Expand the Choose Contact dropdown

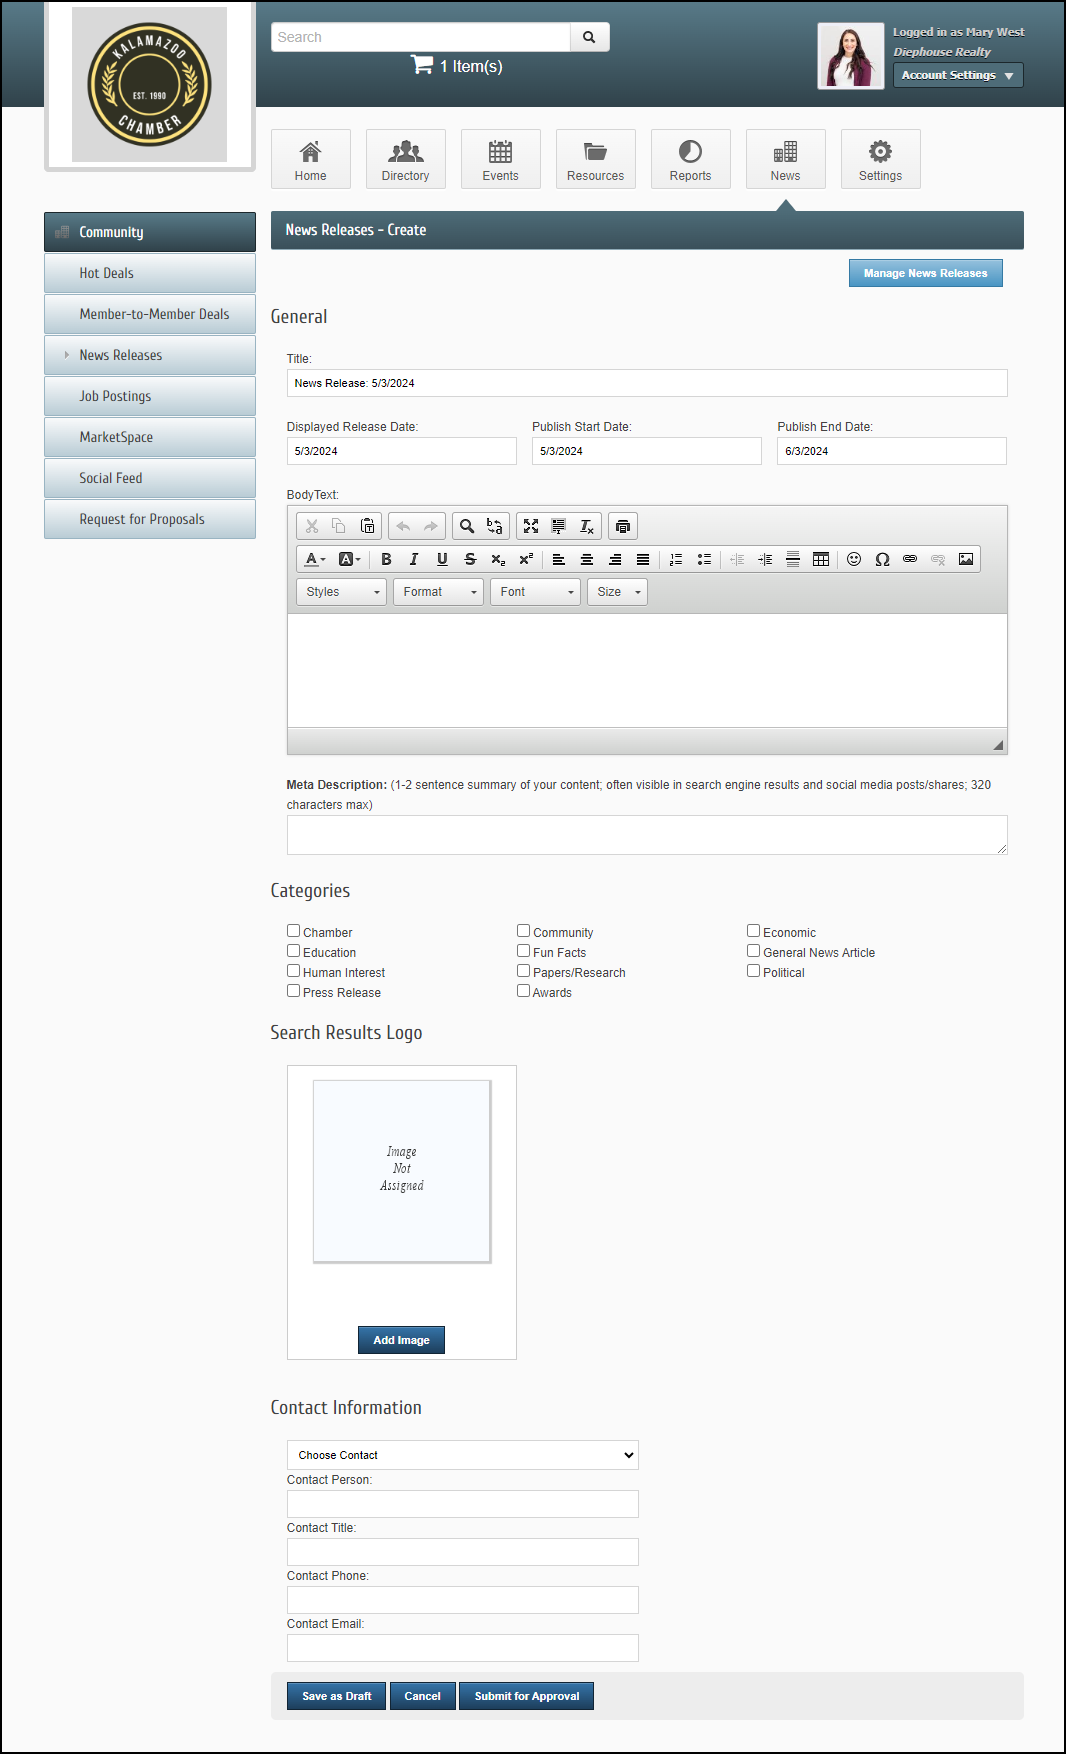[x=462, y=1455]
